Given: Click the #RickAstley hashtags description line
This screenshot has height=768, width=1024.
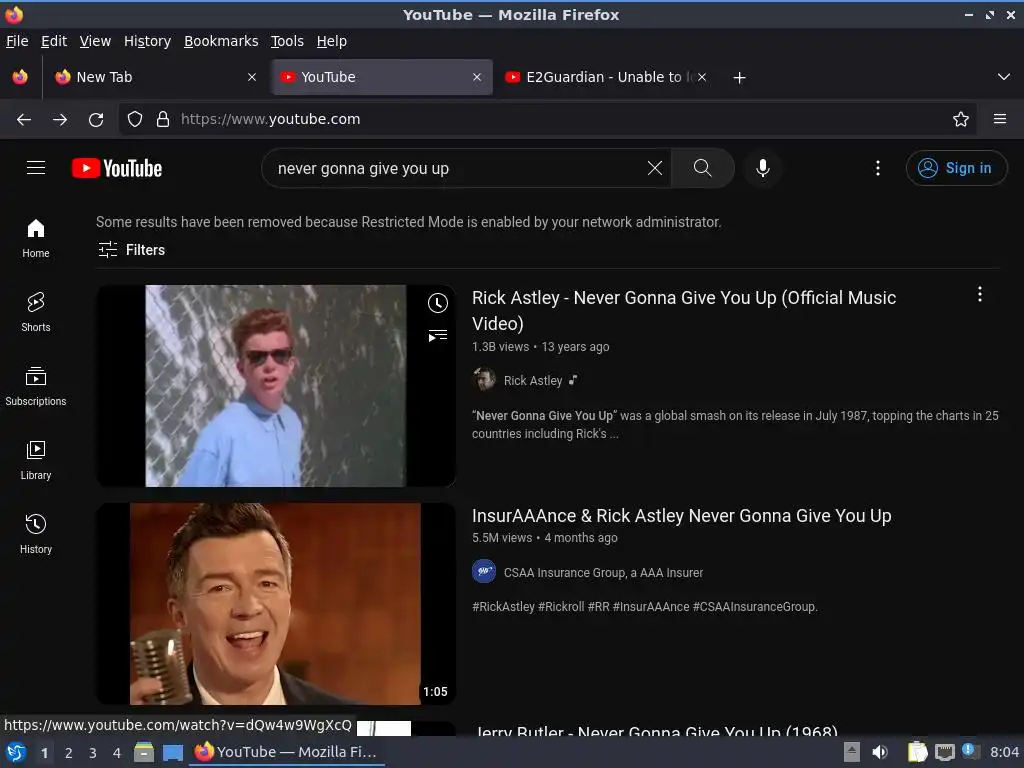Looking at the screenshot, I should 645,607.
